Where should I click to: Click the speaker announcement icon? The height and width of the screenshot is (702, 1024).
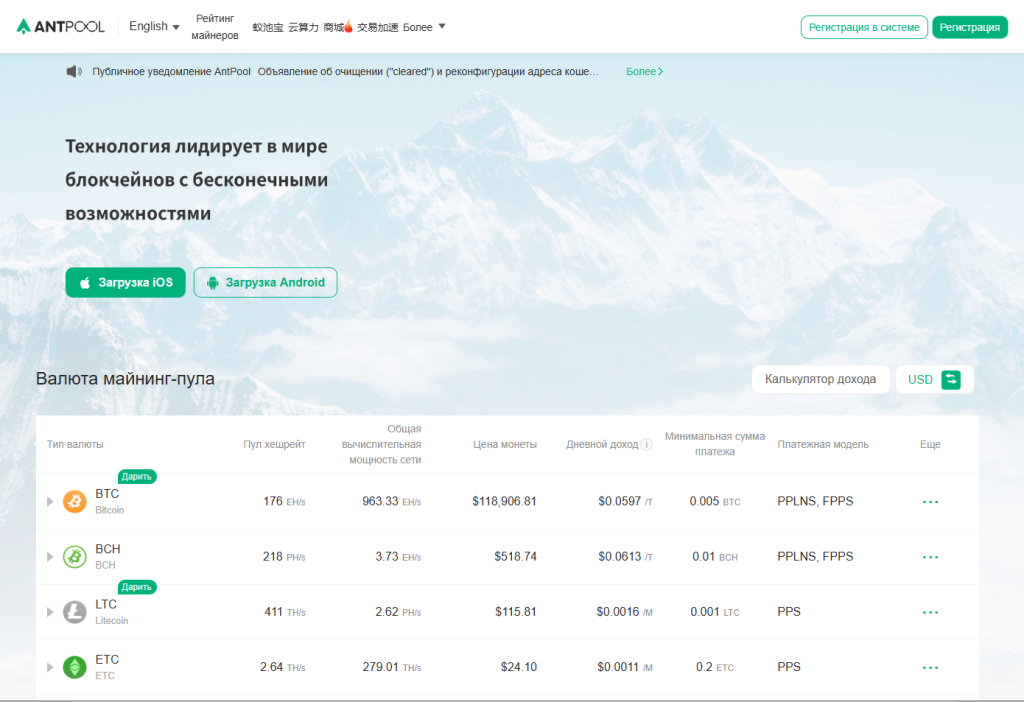point(73,72)
